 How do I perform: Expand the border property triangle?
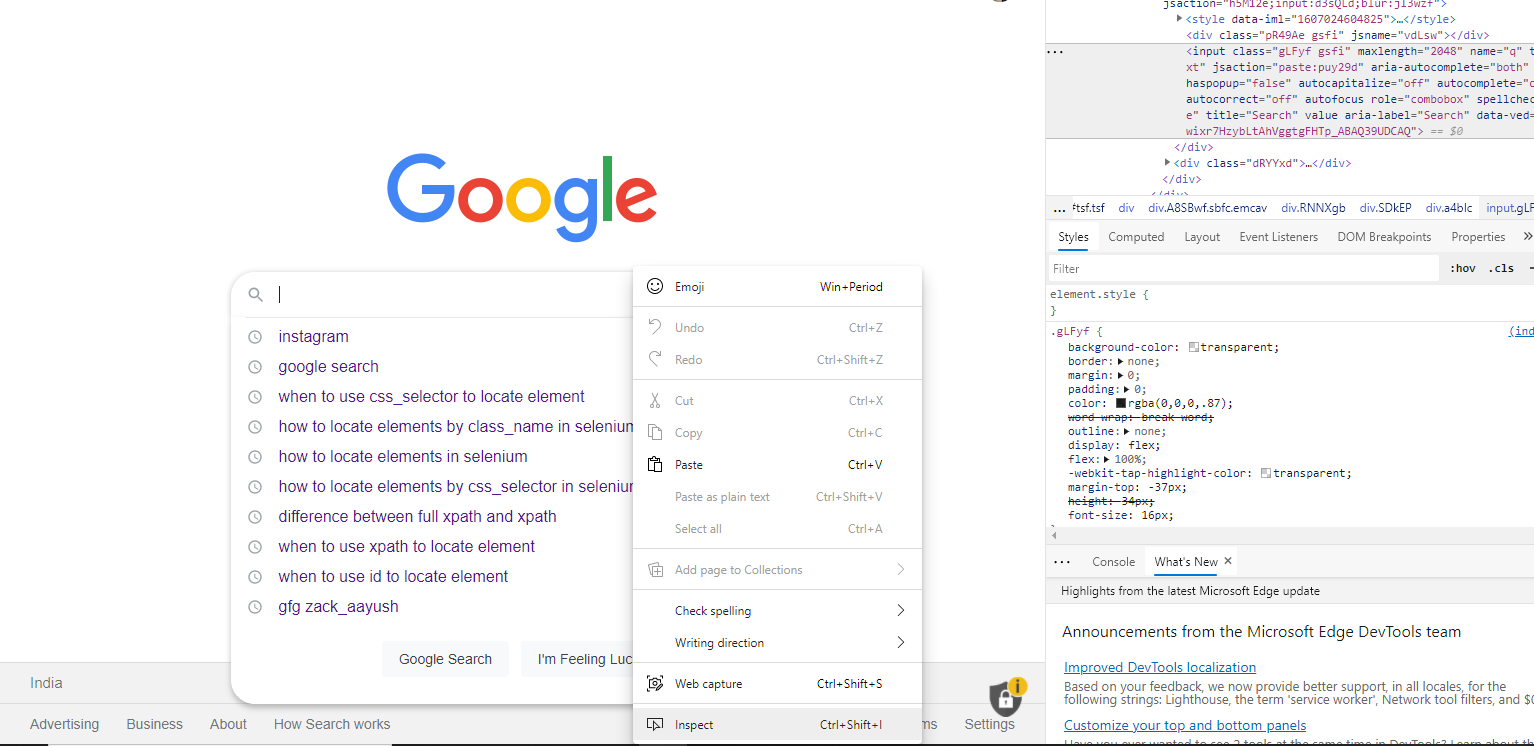pos(1120,361)
